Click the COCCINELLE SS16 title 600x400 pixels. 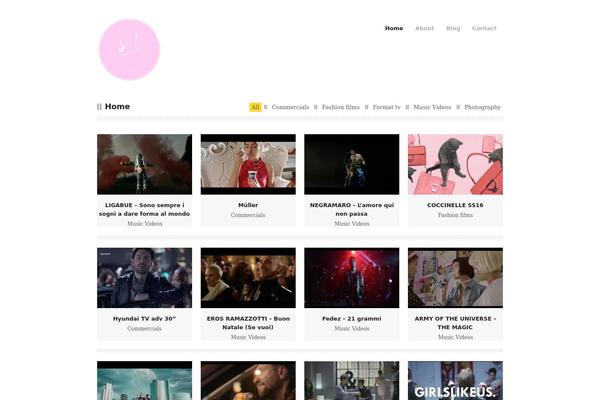[455, 205]
